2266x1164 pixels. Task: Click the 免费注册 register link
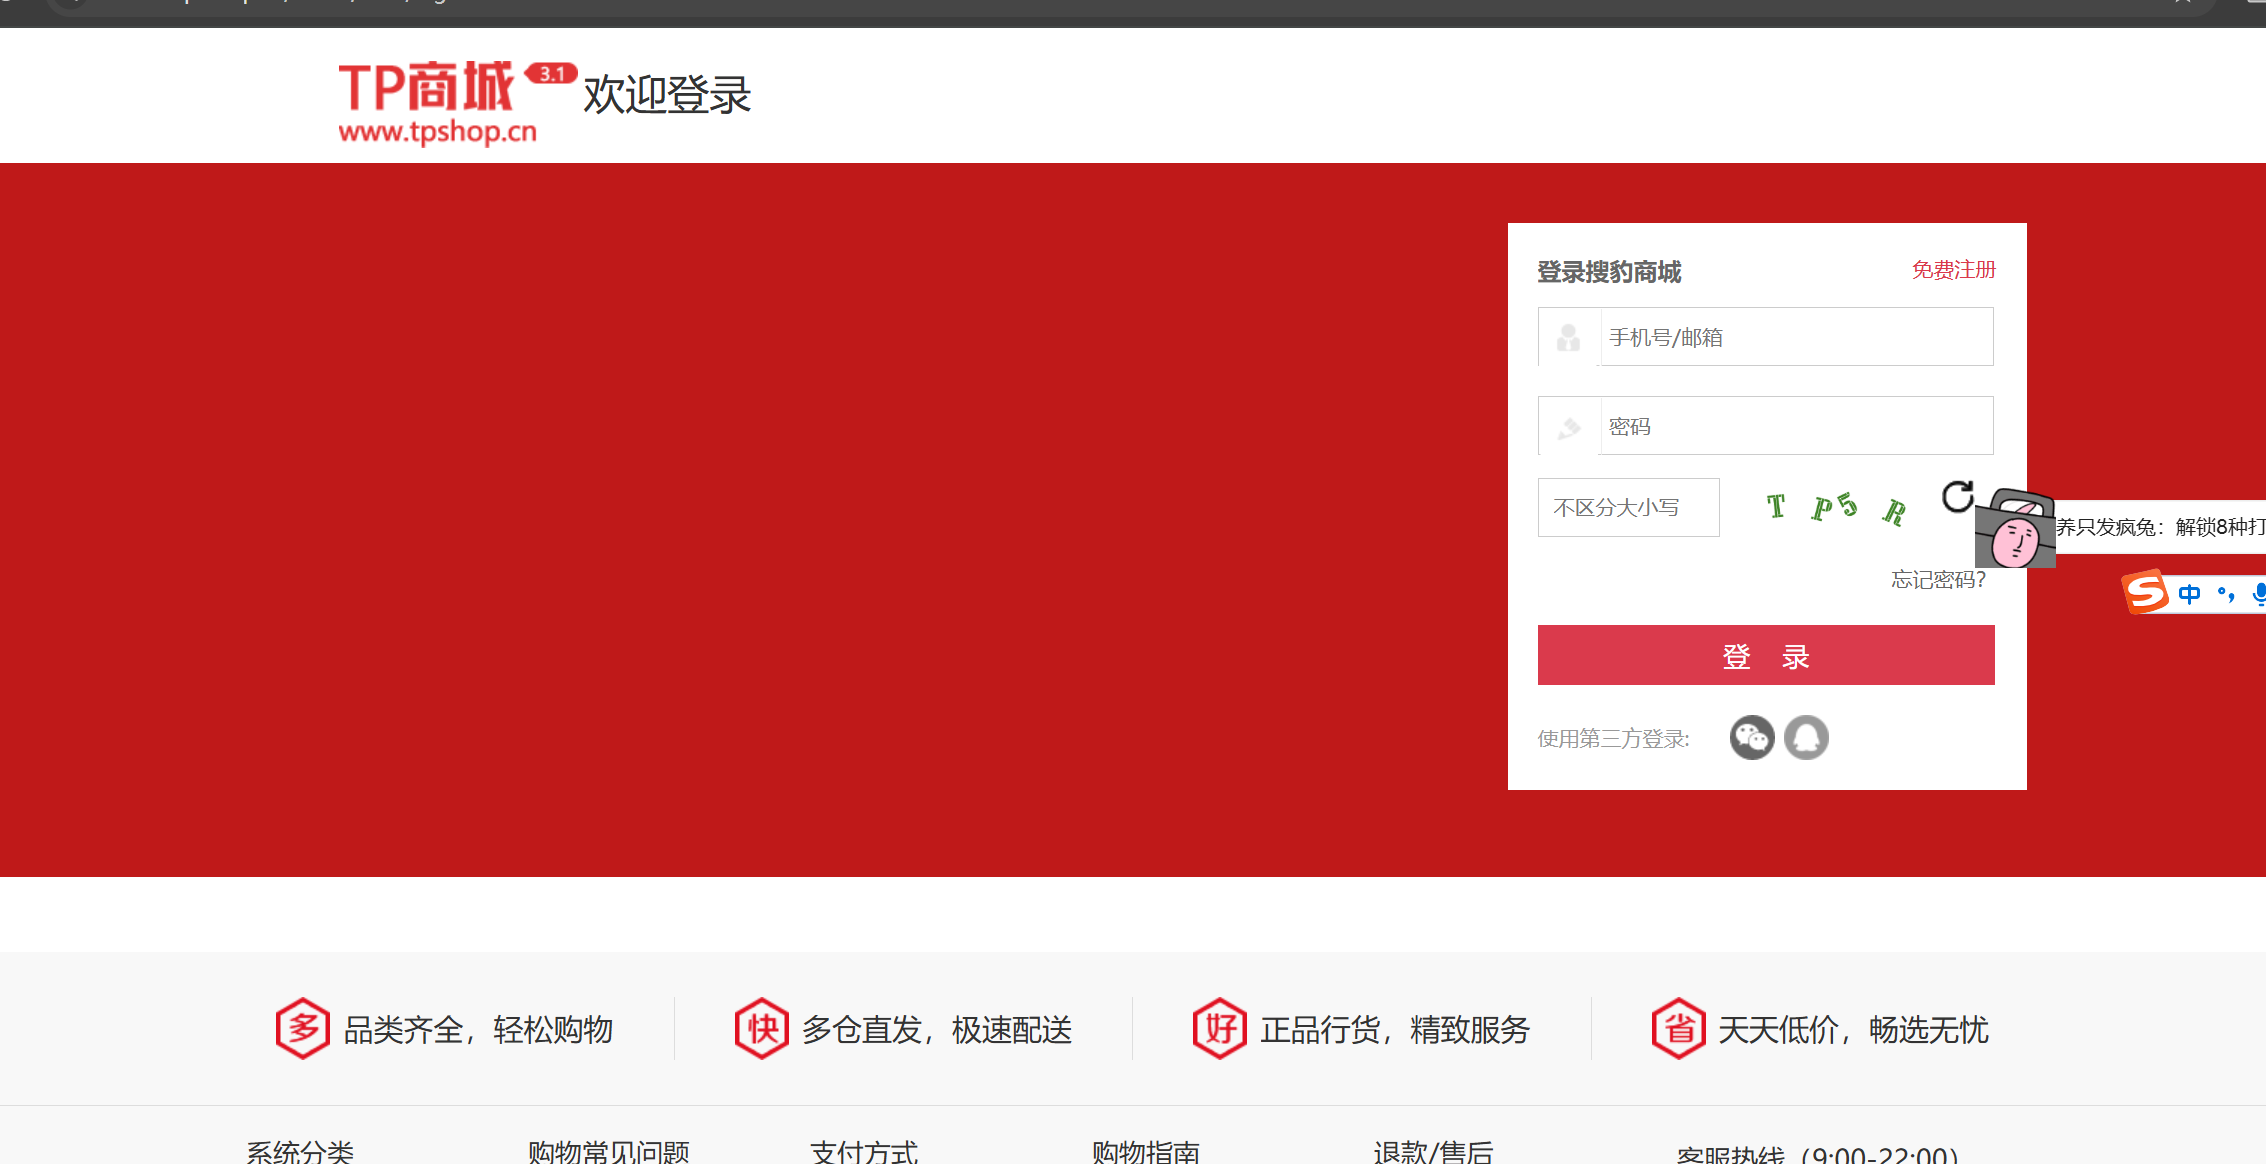[1953, 270]
